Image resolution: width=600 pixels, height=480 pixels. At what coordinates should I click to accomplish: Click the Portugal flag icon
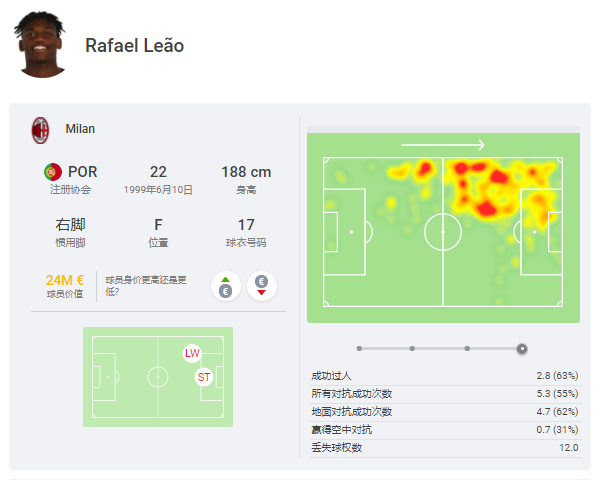(x=53, y=172)
